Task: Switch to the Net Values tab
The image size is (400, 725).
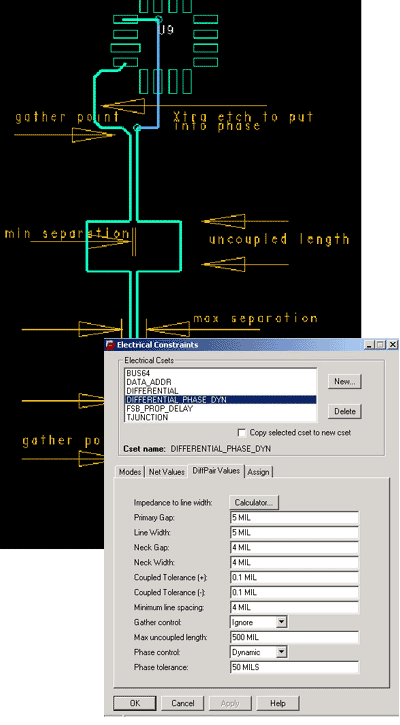Action: coord(167,472)
